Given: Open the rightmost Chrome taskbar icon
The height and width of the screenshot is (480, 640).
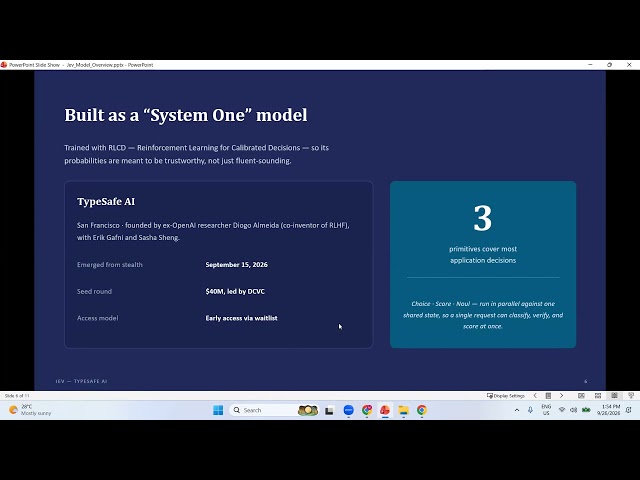Looking at the screenshot, I should (422, 410).
